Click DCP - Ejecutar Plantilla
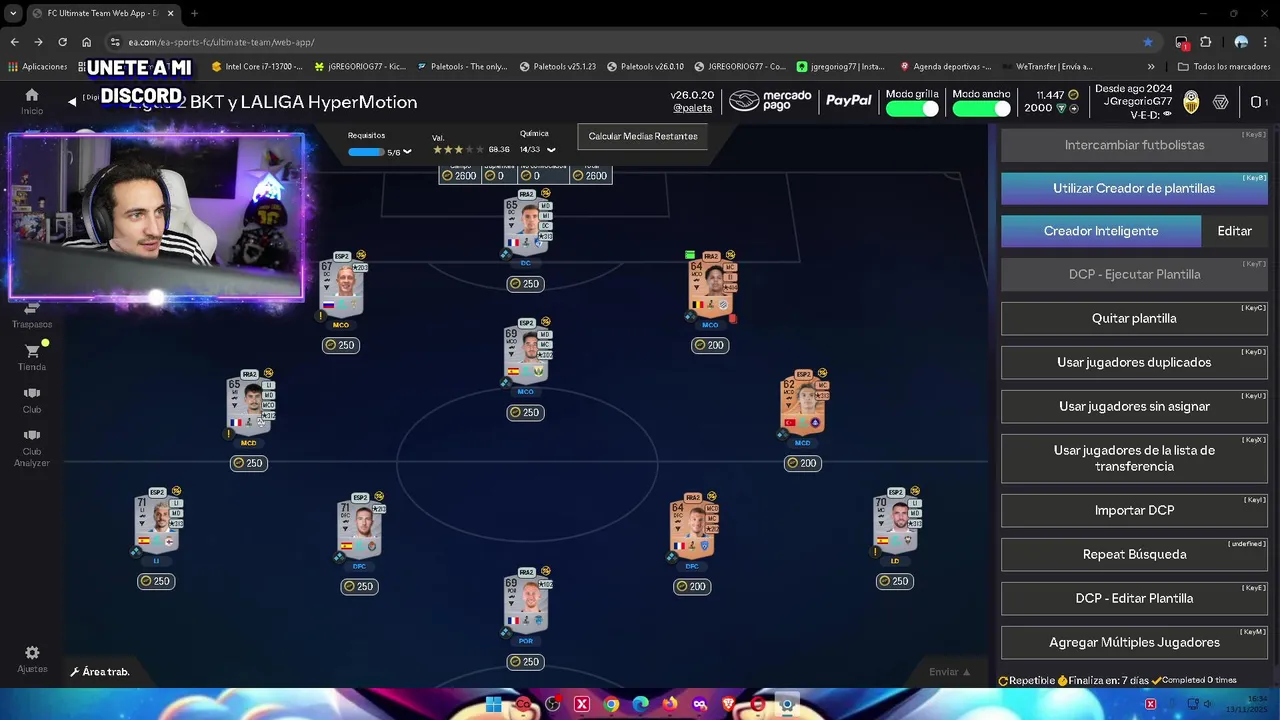This screenshot has width=1280, height=720. [1134, 274]
